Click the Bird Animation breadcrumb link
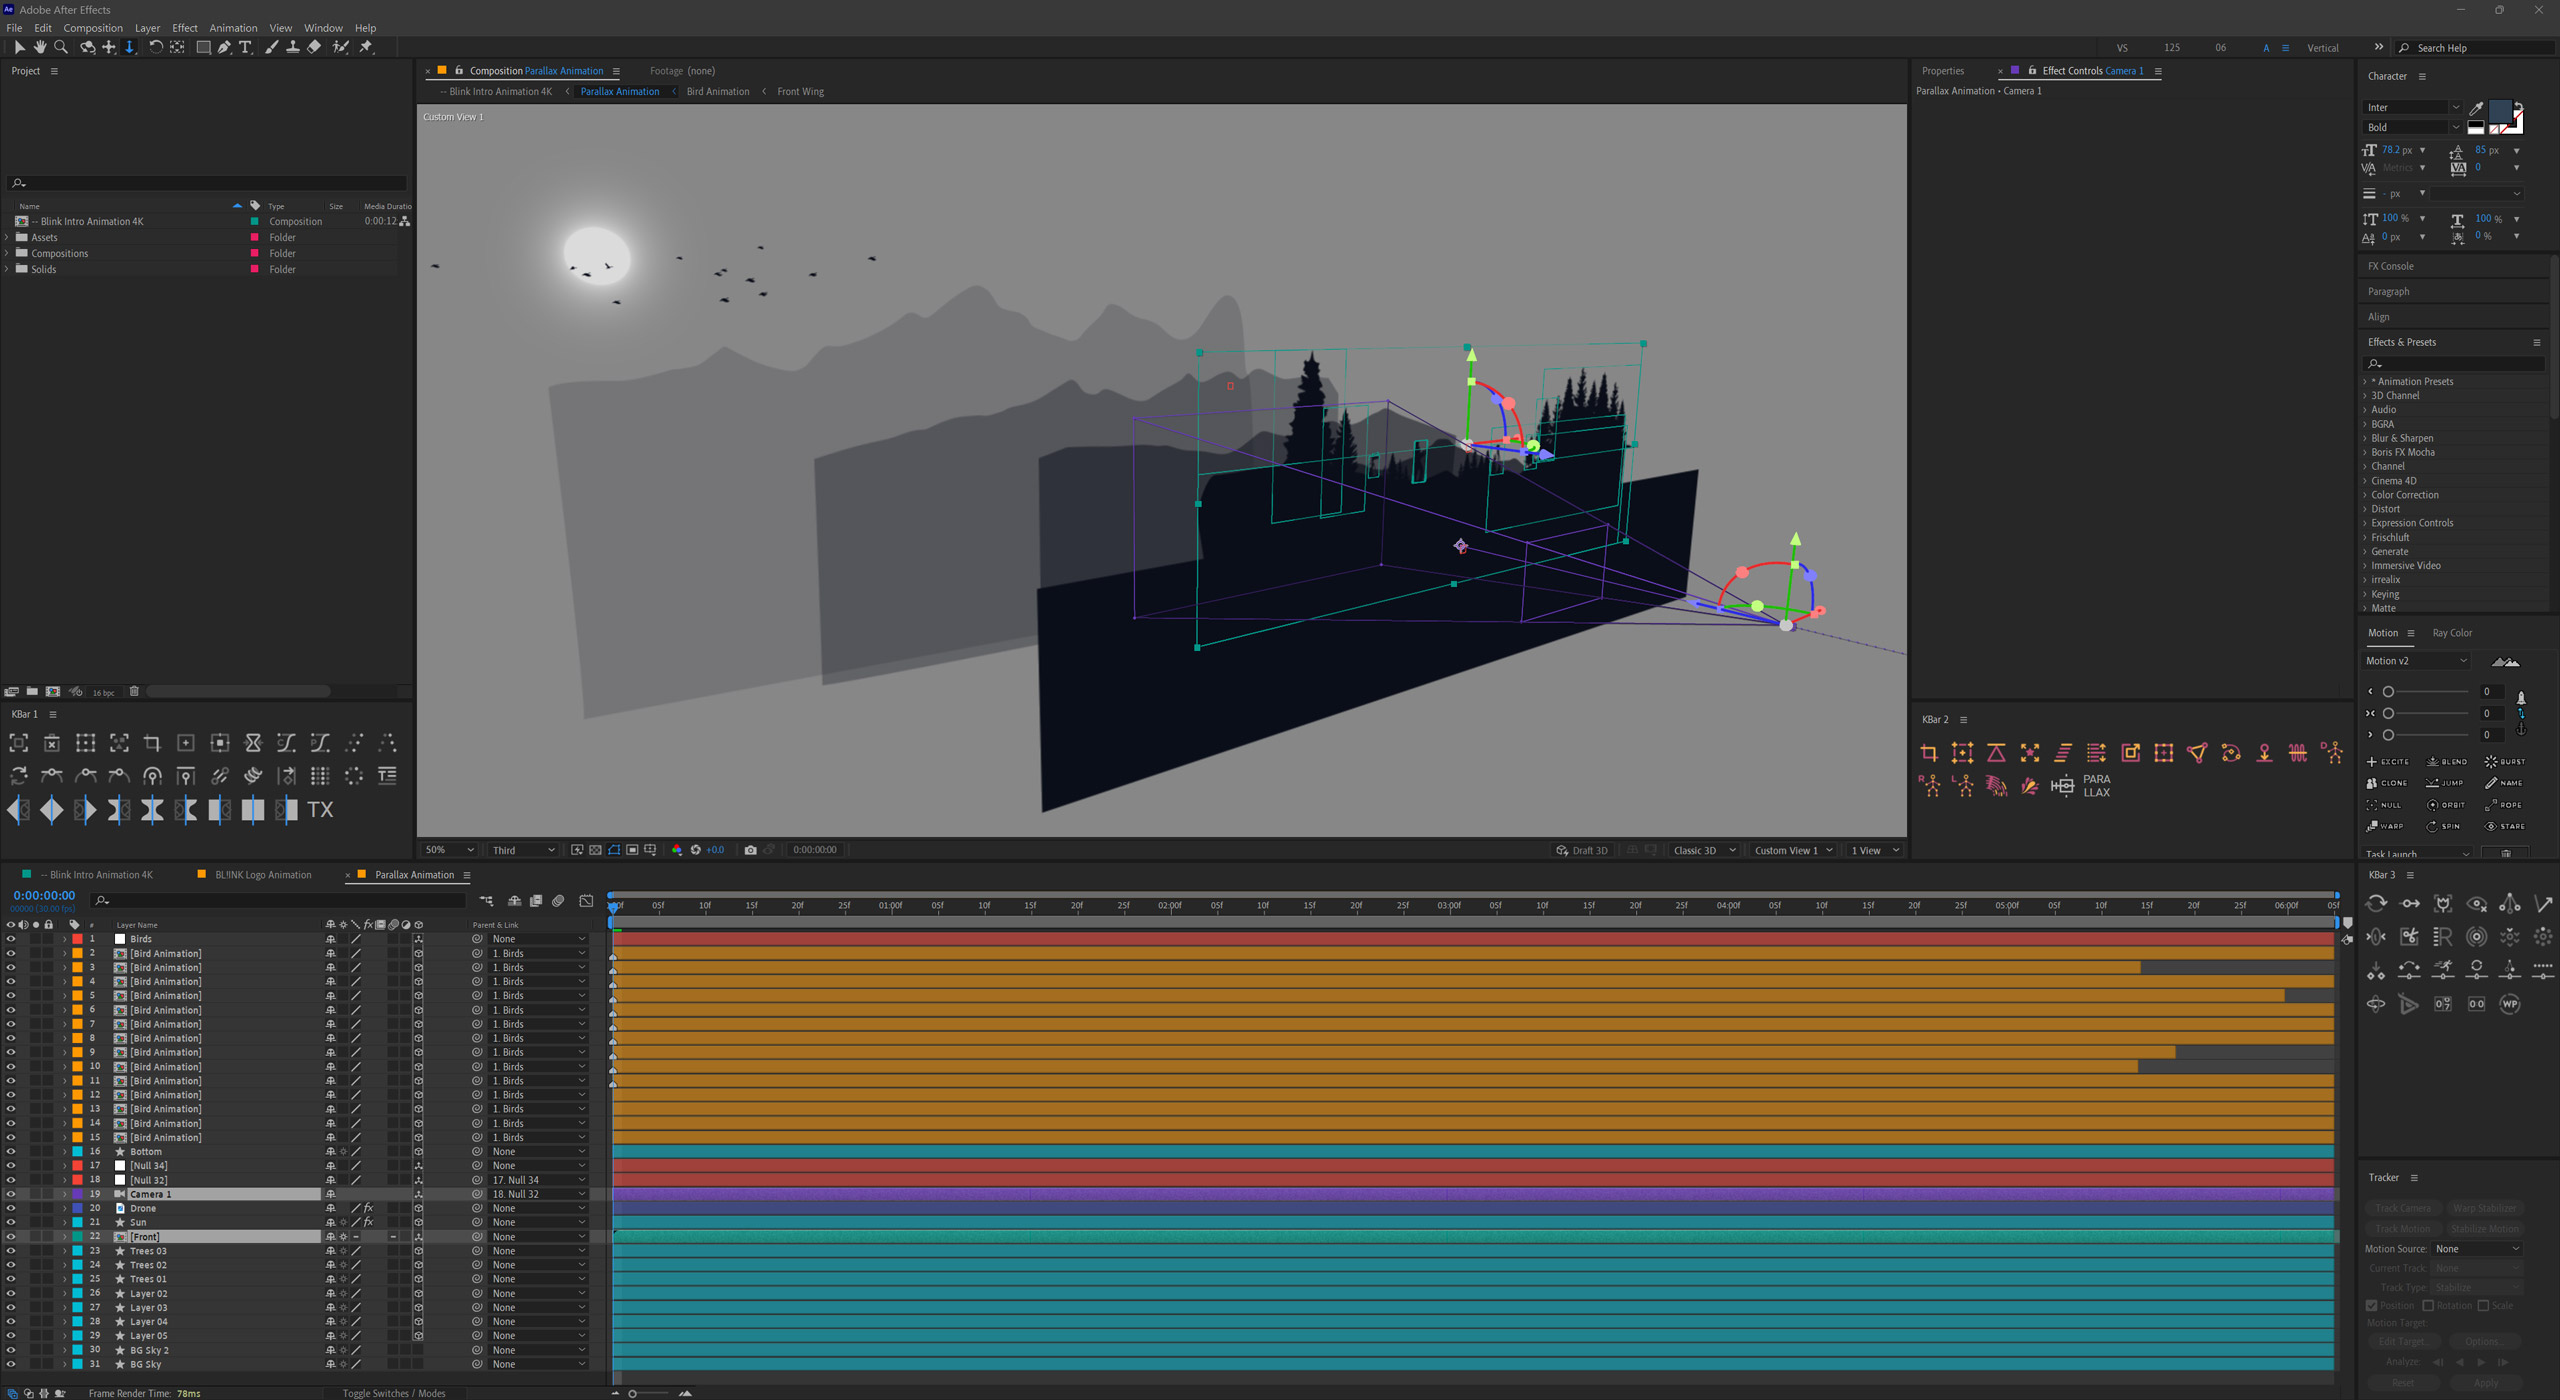2560x1400 pixels. point(717,92)
